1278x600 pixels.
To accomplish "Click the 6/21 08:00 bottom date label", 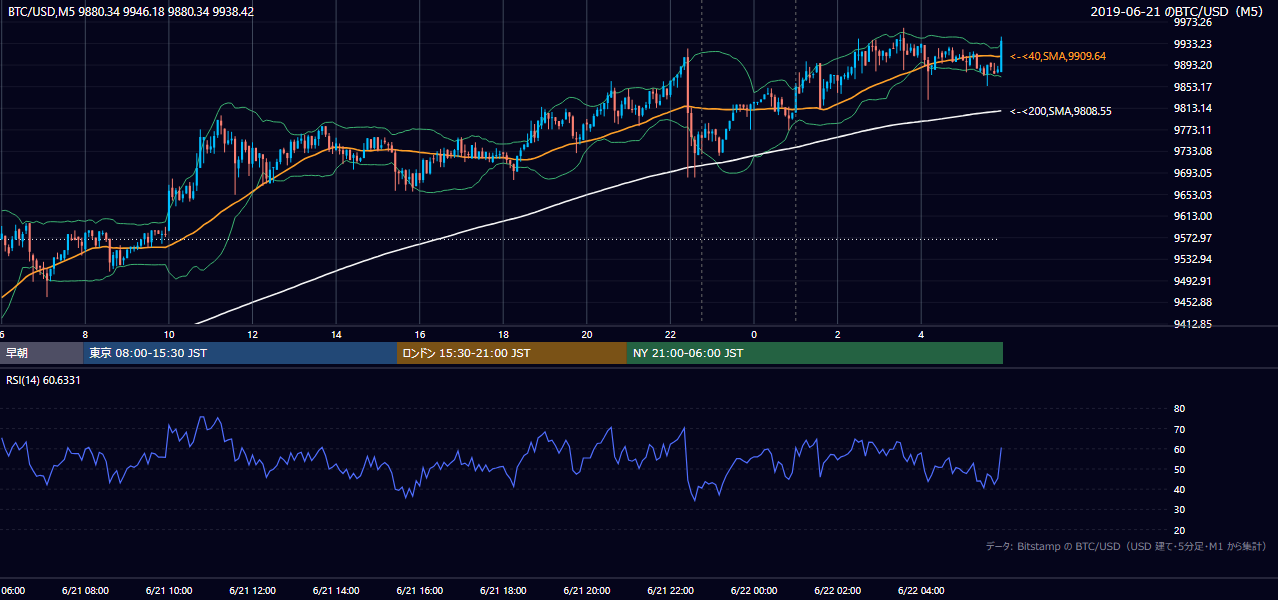I will tap(85, 590).
